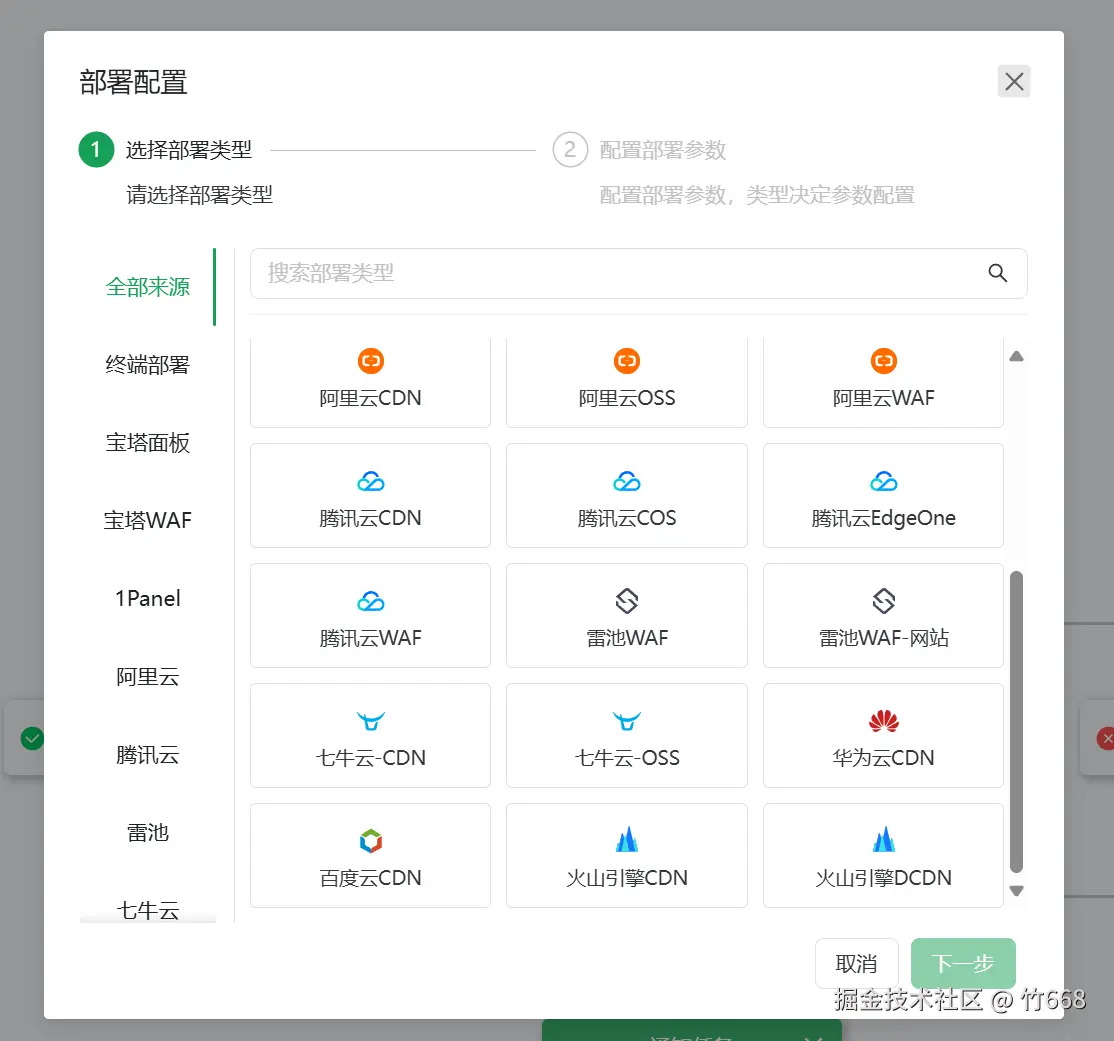Click the 火山引擎DCDN label text
The width and height of the screenshot is (1114, 1041).
(883, 878)
